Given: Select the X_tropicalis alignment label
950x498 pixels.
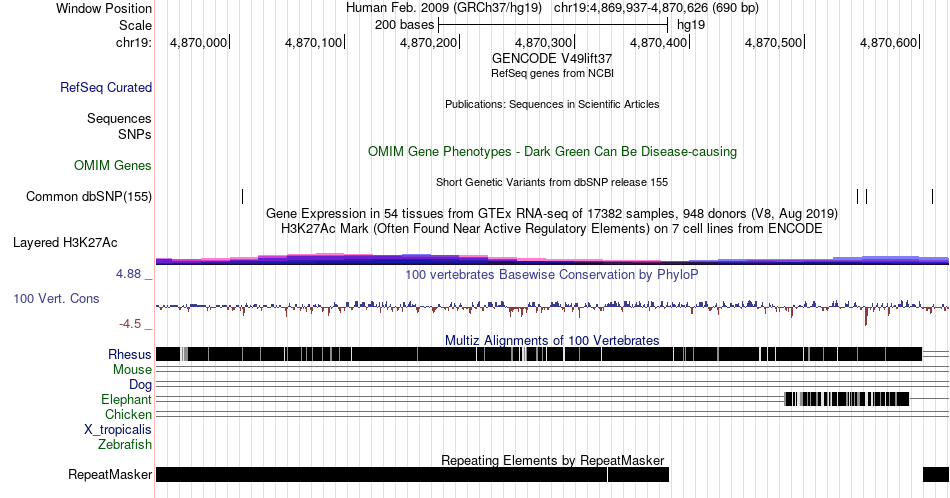Looking at the screenshot, I should (x=118, y=430).
